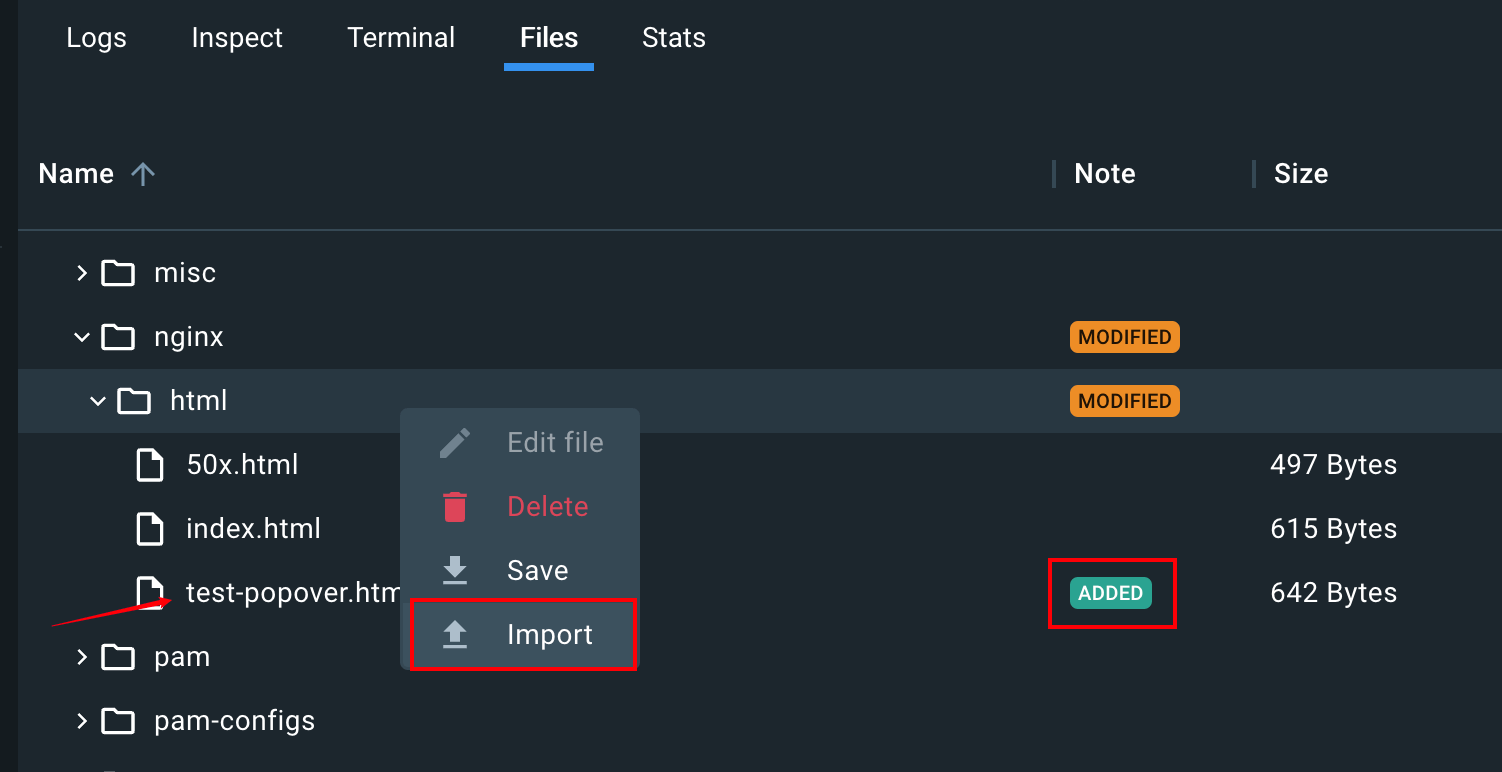The height and width of the screenshot is (772, 1502).
Task: Click the ADDED badge next to test-popover.html
Action: click(x=1110, y=592)
